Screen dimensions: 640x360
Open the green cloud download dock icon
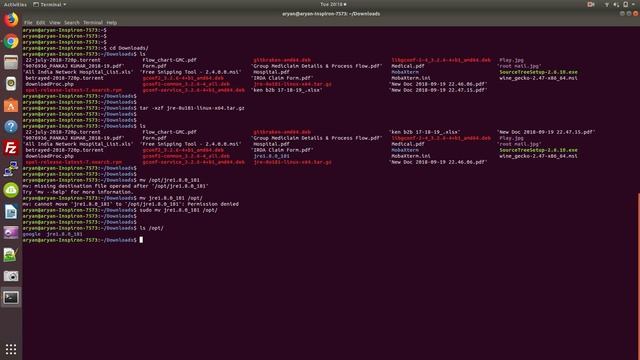tap(11, 190)
